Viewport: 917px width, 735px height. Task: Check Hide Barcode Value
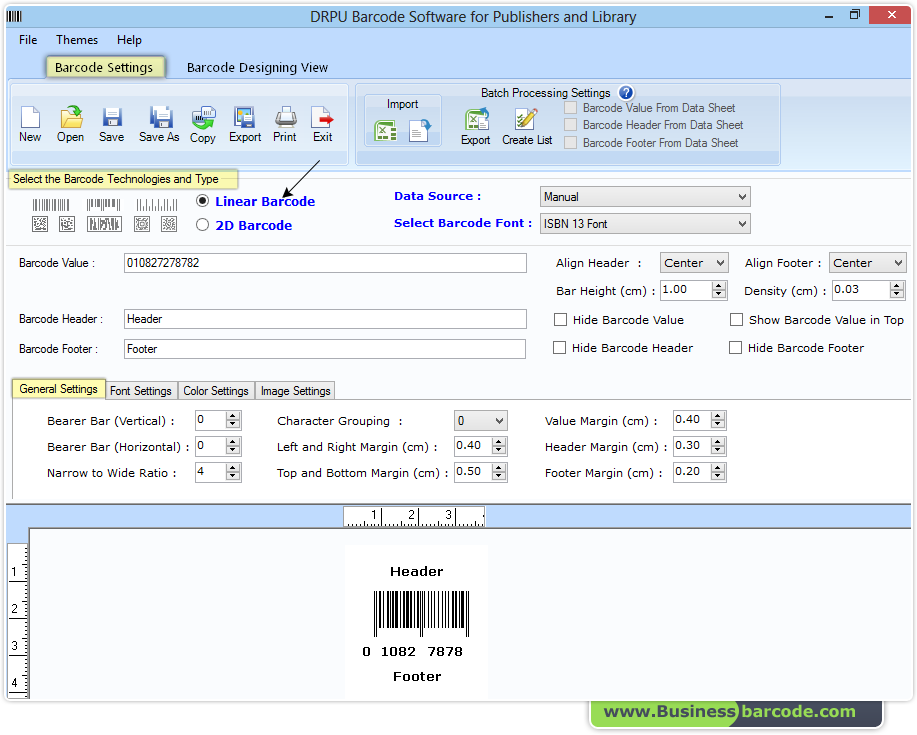[560, 319]
